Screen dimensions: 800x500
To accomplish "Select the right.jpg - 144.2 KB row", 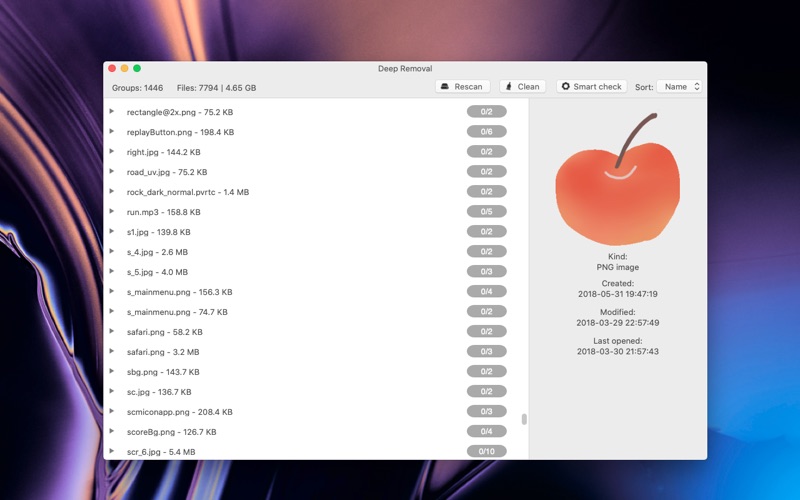I will (x=316, y=152).
